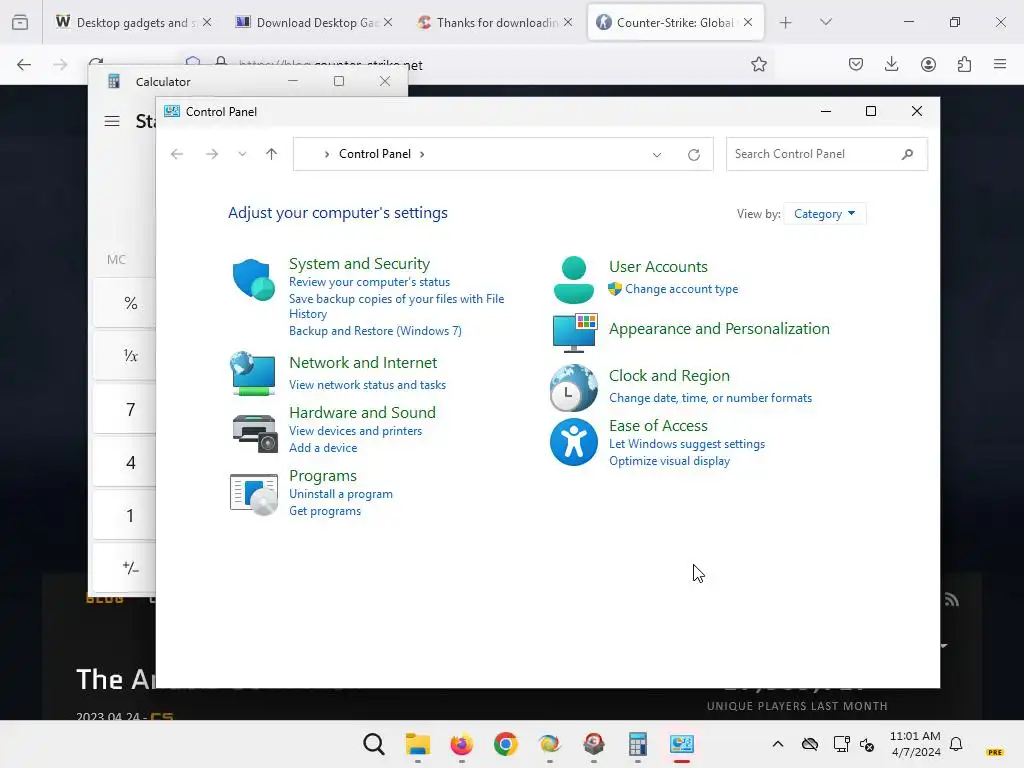
Task: Open the clock and date in taskbar
Action: click(x=915, y=744)
